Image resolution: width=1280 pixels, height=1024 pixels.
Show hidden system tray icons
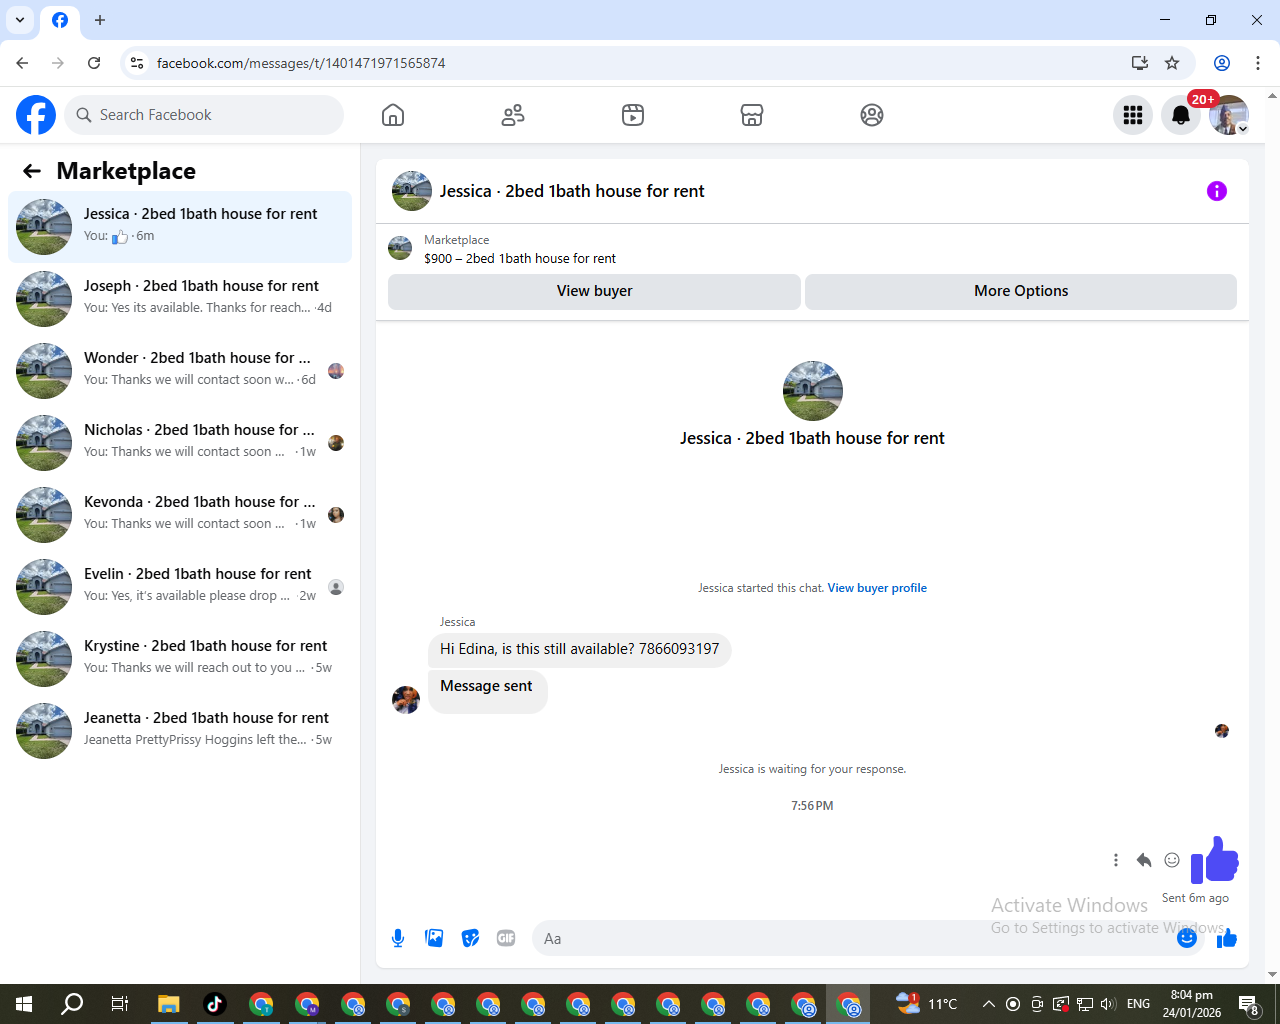point(989,1004)
